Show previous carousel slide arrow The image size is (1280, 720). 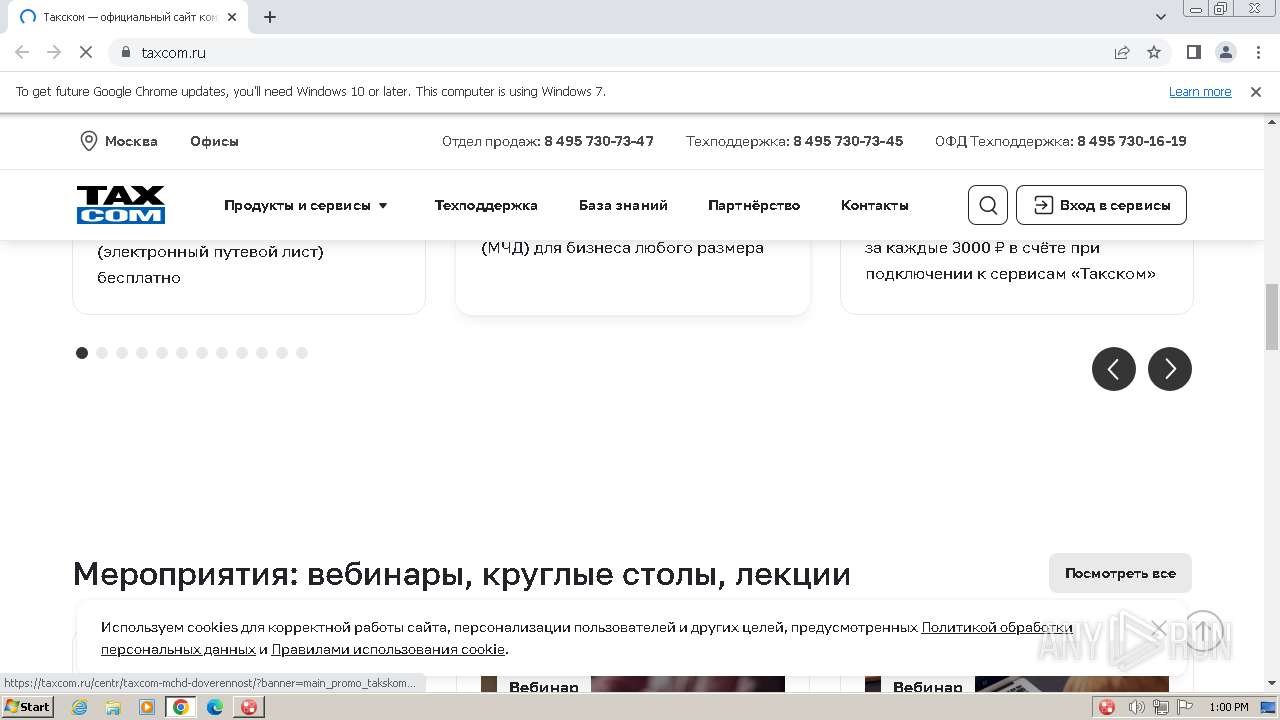coord(1114,369)
